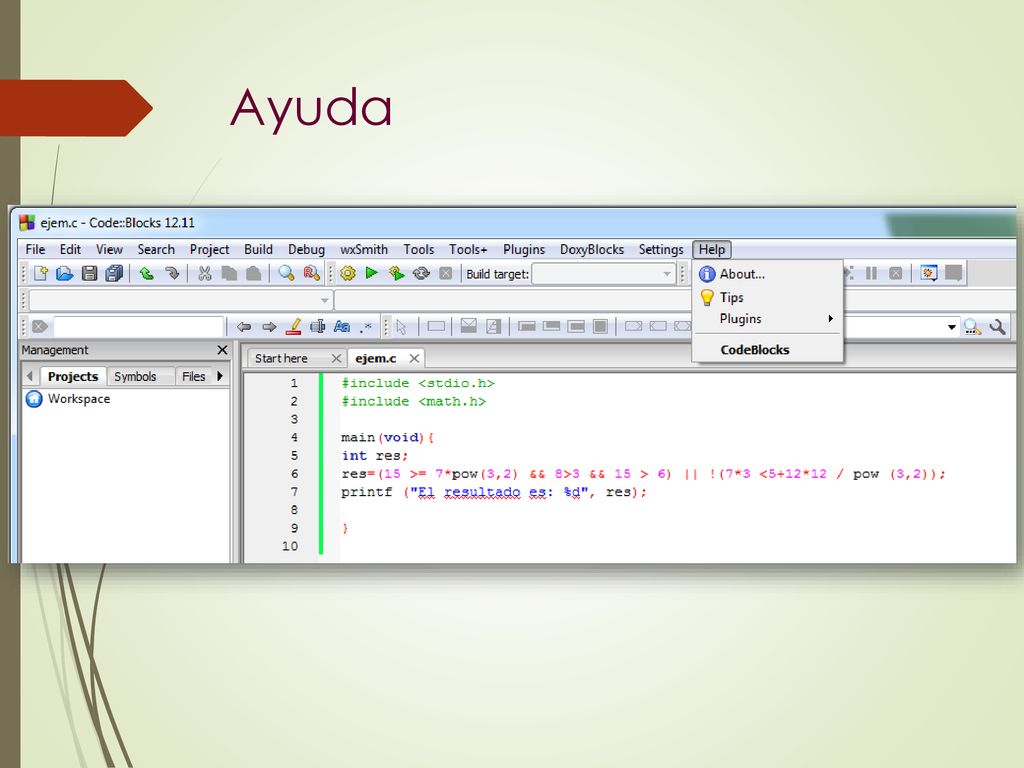The height and width of the screenshot is (768, 1024).
Task: Switch to the Start here tab
Action: [x=281, y=359]
